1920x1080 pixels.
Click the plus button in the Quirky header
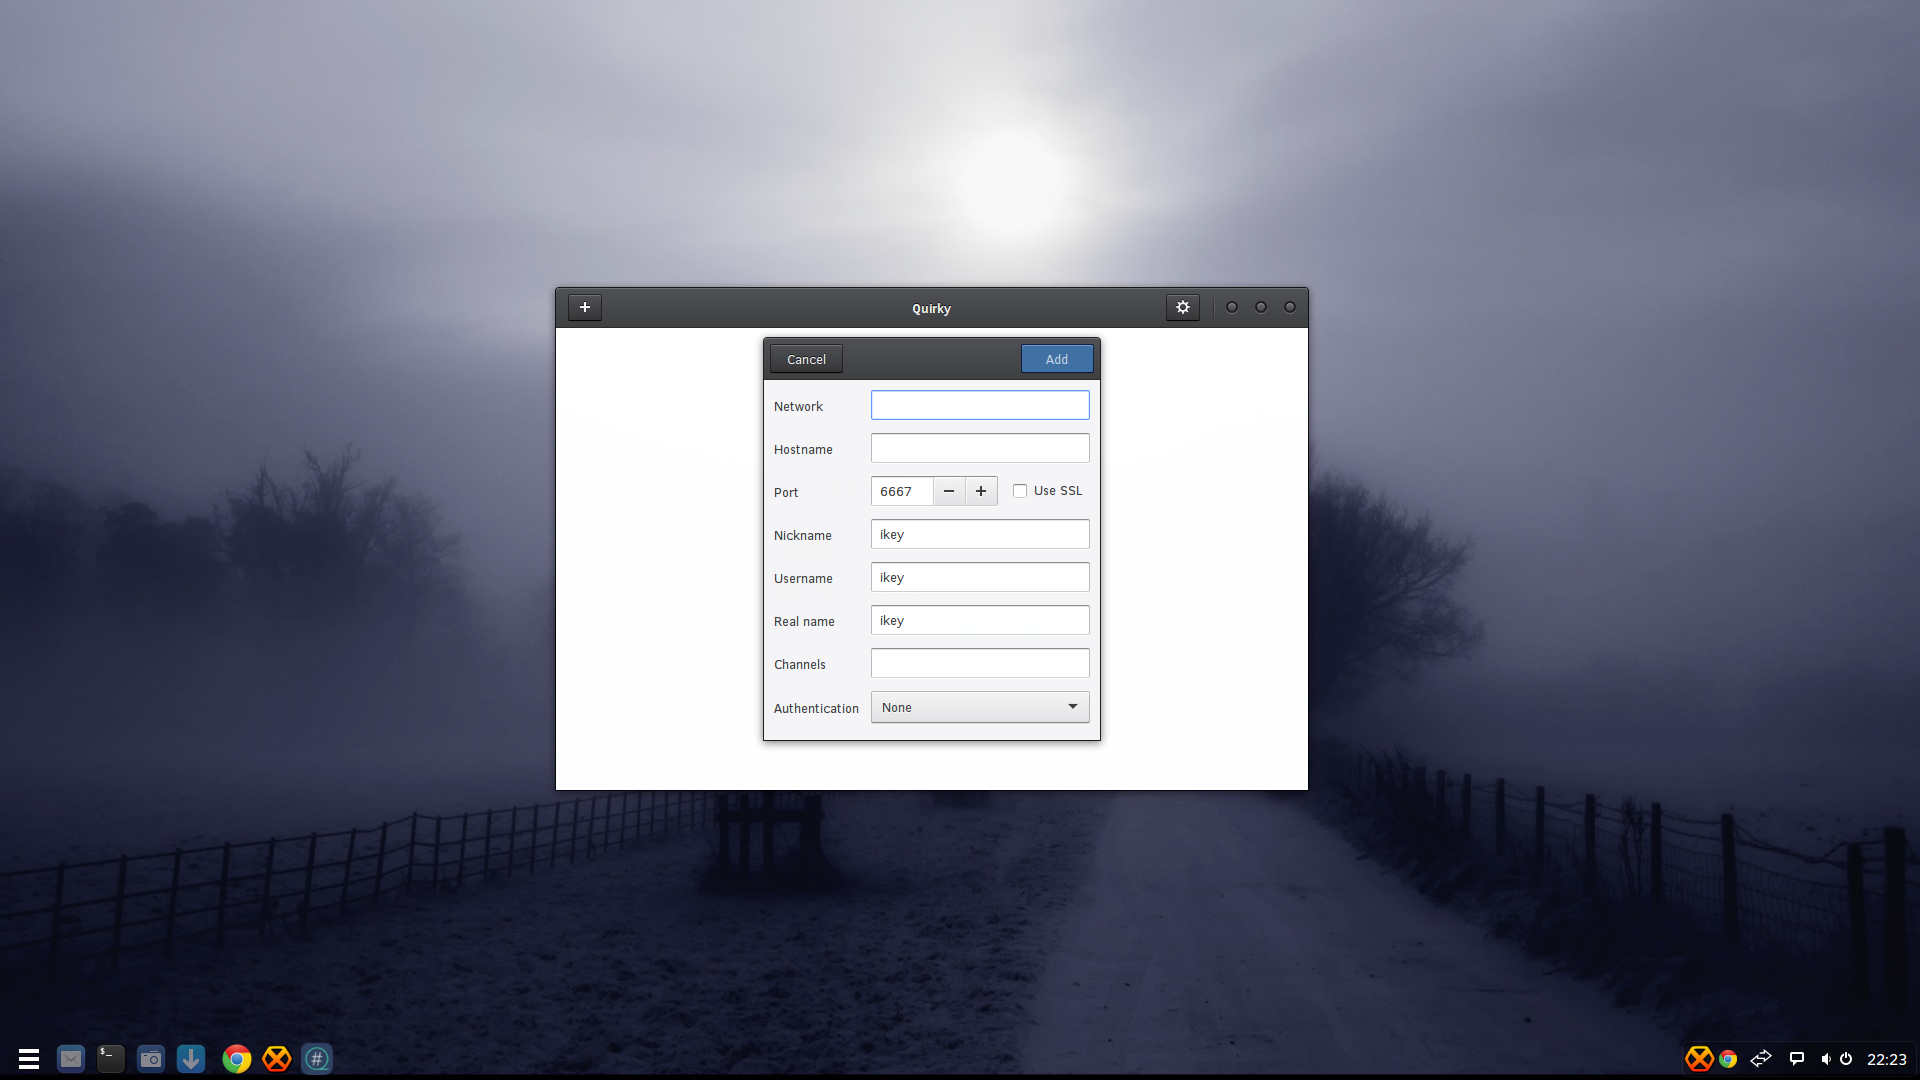(585, 307)
